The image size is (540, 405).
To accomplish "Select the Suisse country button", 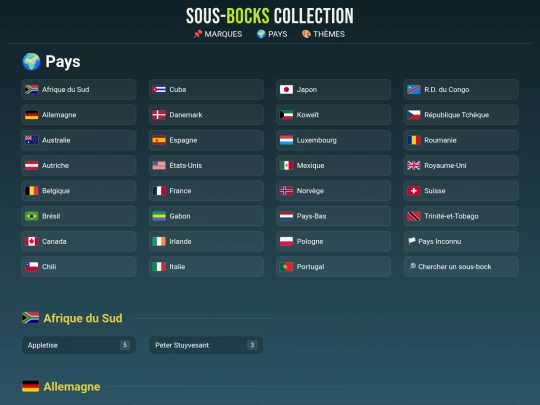I will click(x=461, y=191).
